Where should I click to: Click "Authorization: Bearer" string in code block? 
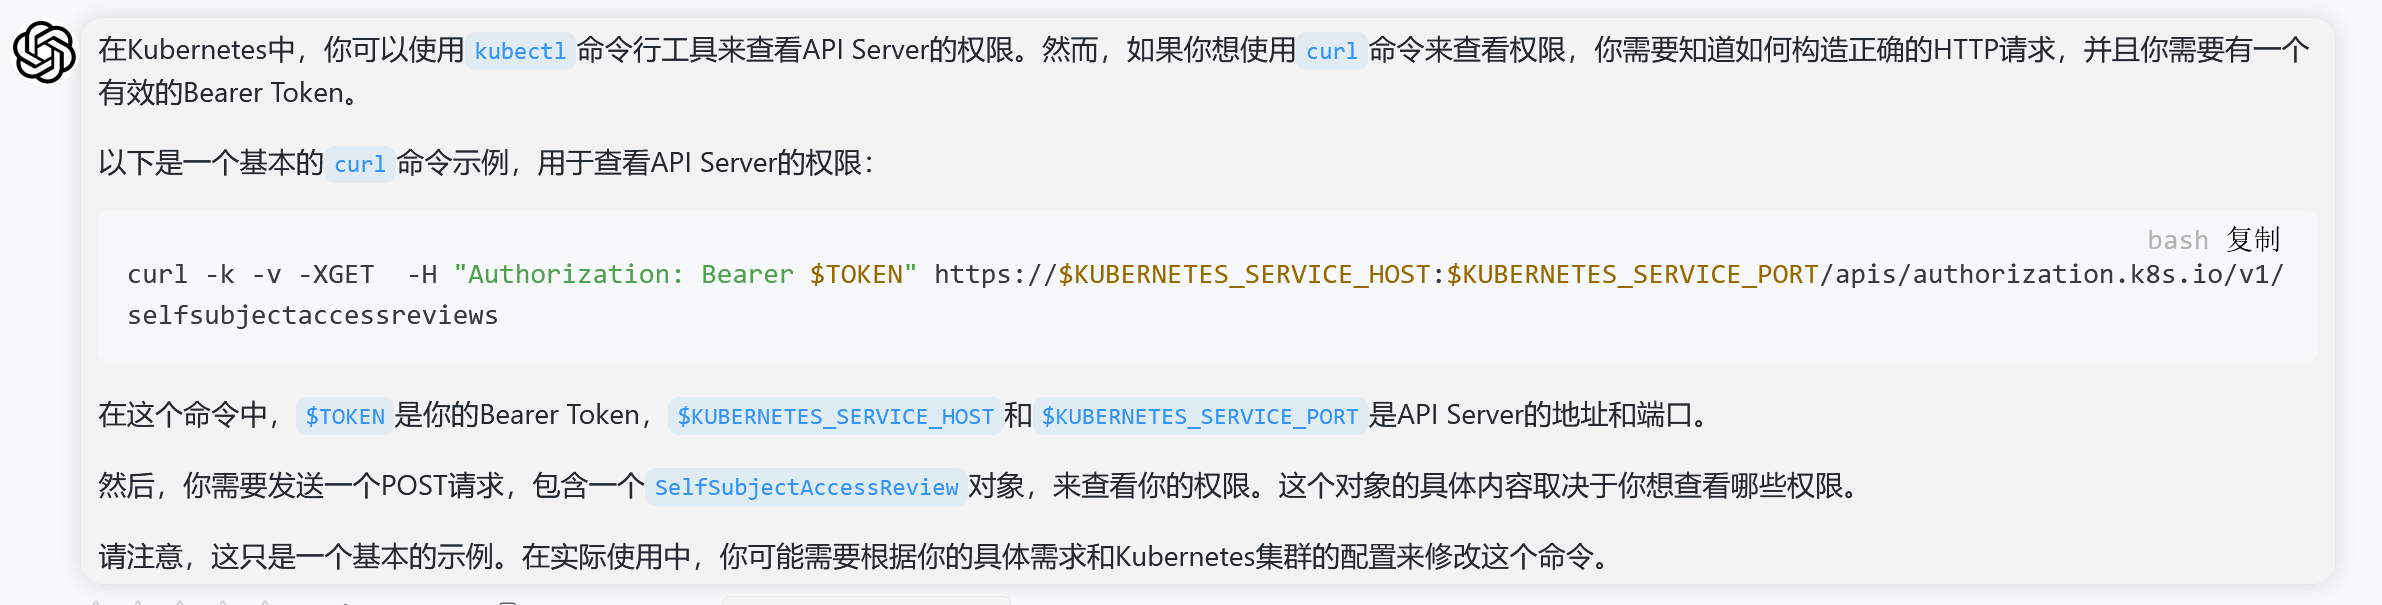tap(624, 274)
